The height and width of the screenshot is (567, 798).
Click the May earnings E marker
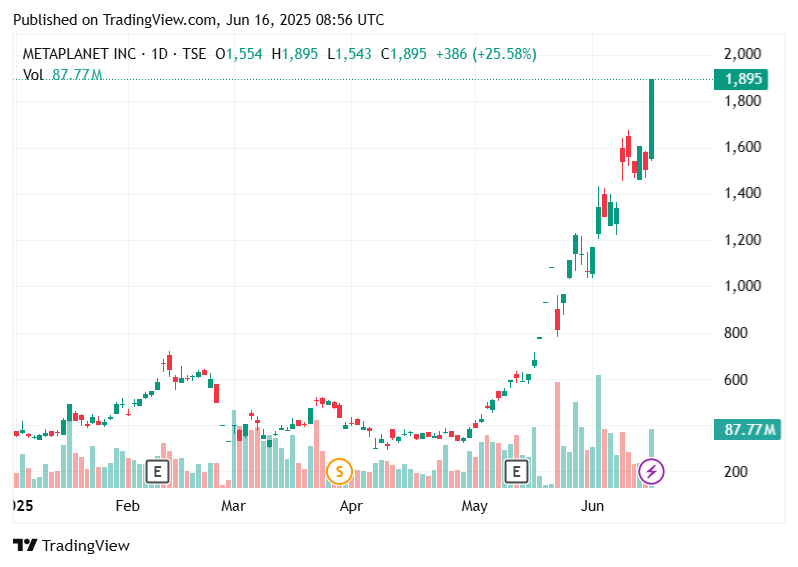pos(516,471)
